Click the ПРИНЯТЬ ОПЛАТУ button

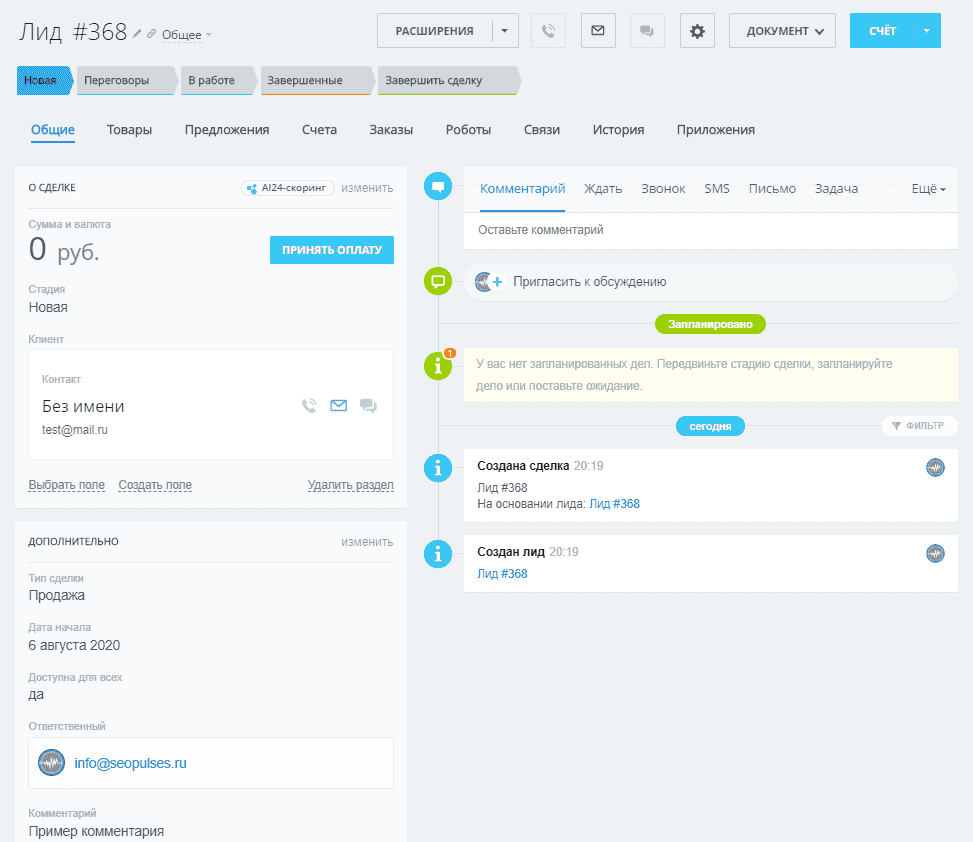click(x=331, y=250)
